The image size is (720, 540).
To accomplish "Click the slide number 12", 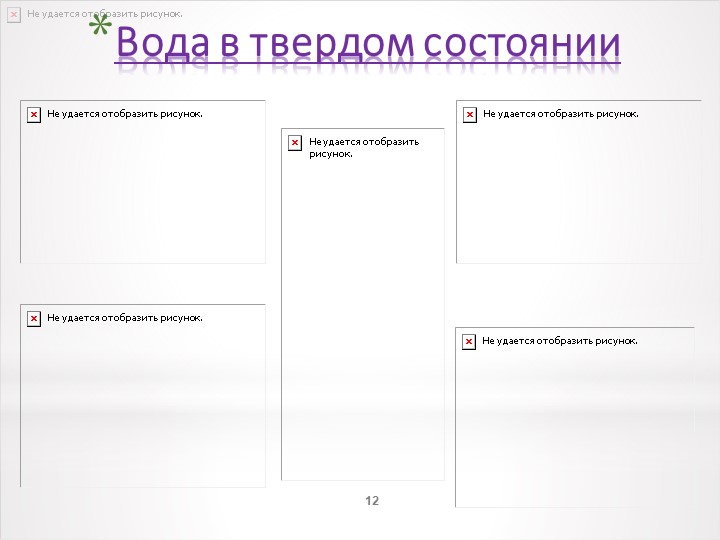I will click(372, 501).
